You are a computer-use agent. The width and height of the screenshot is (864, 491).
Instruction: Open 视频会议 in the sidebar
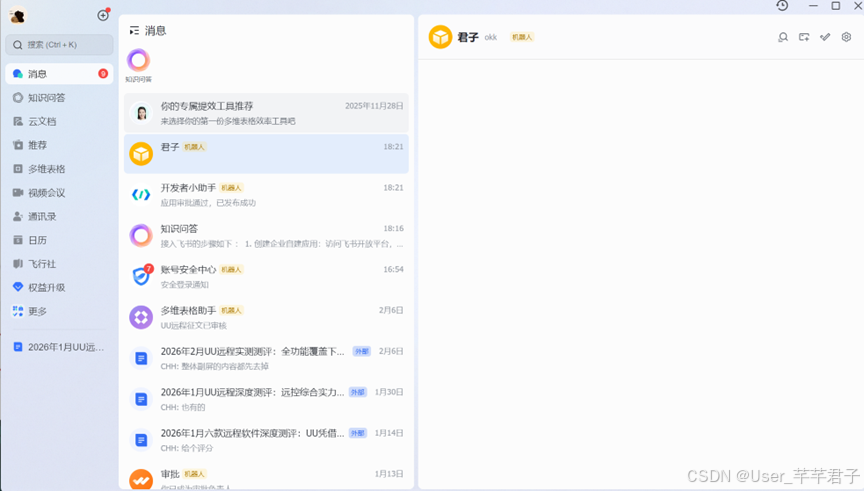60,193
